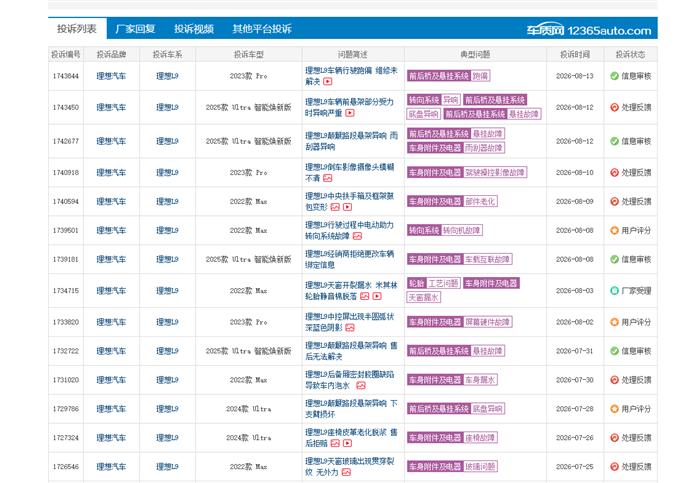Select the 跑偏 tag in row 1743844

[x=480, y=76]
